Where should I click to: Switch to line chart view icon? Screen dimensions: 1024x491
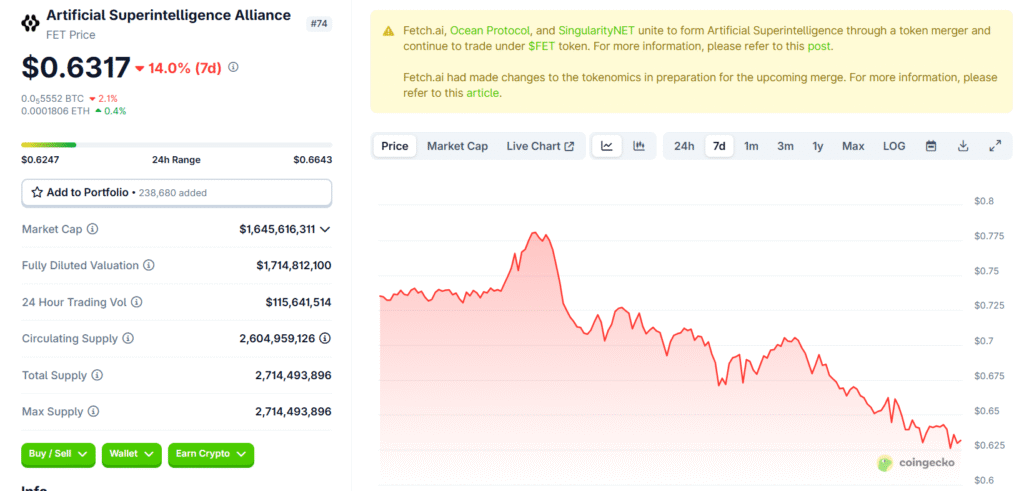click(607, 146)
